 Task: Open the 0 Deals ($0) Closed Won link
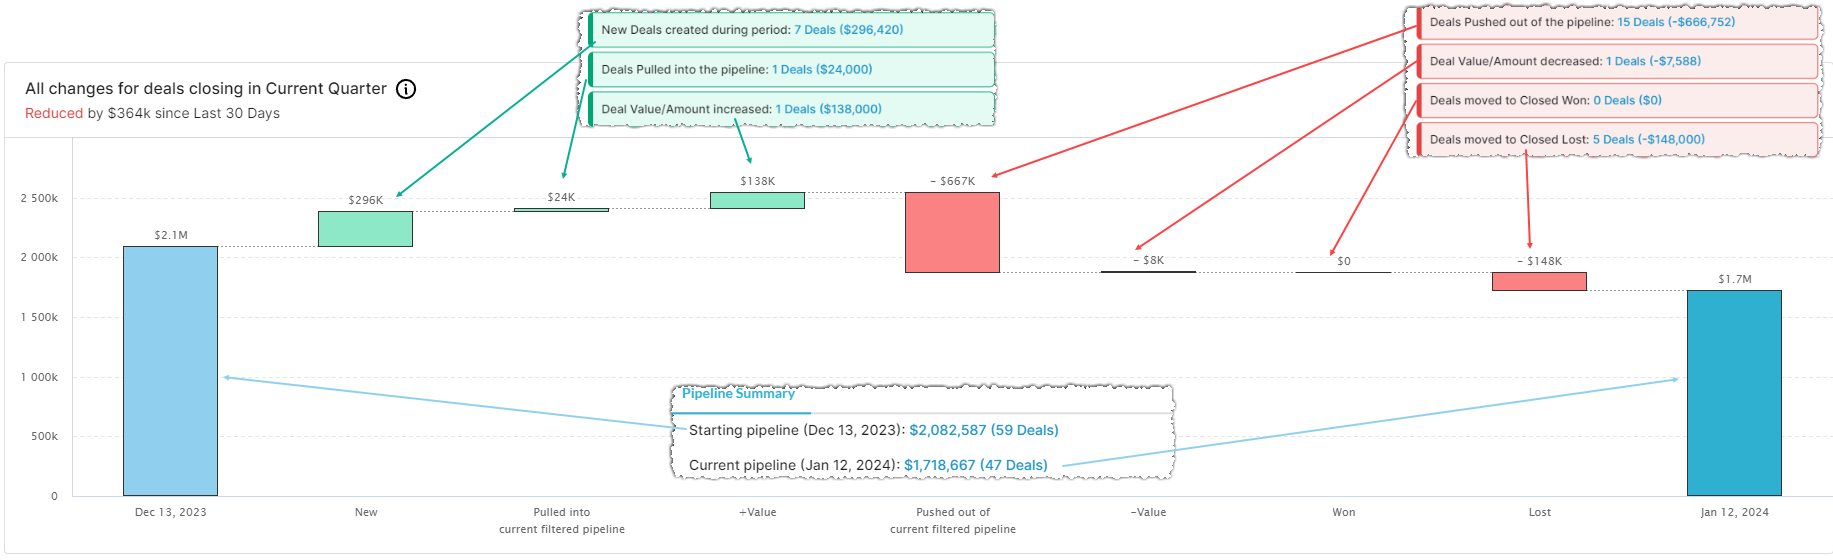point(1627,100)
